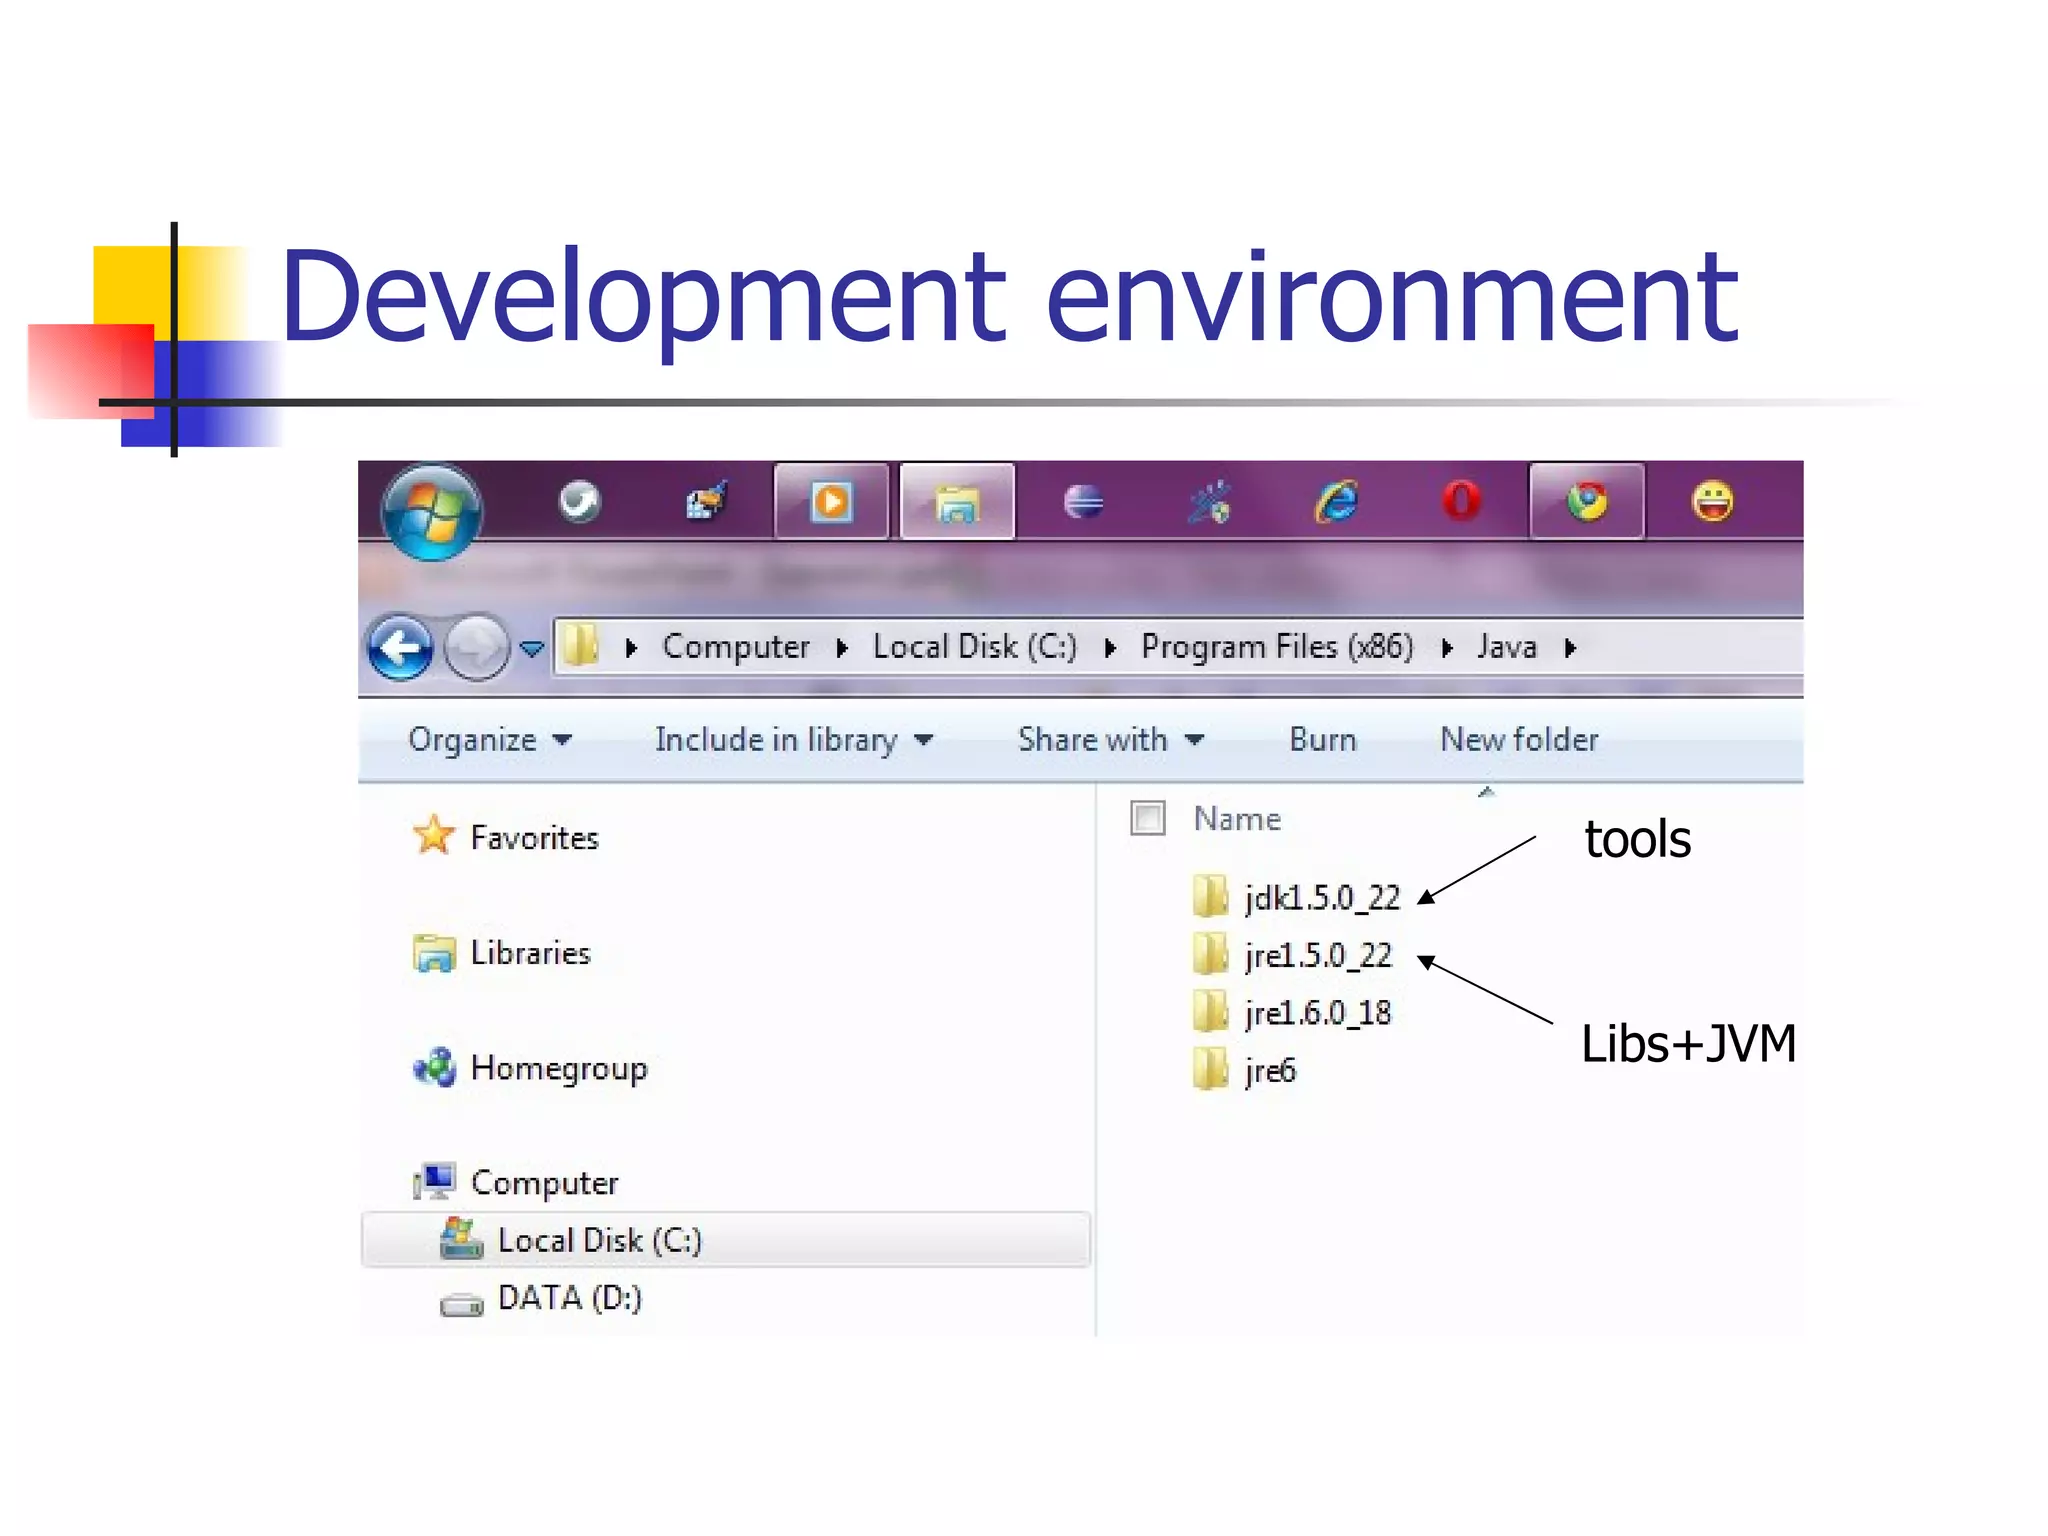Click Burn in the toolbar
2048x1536 pixels.
1322,740
